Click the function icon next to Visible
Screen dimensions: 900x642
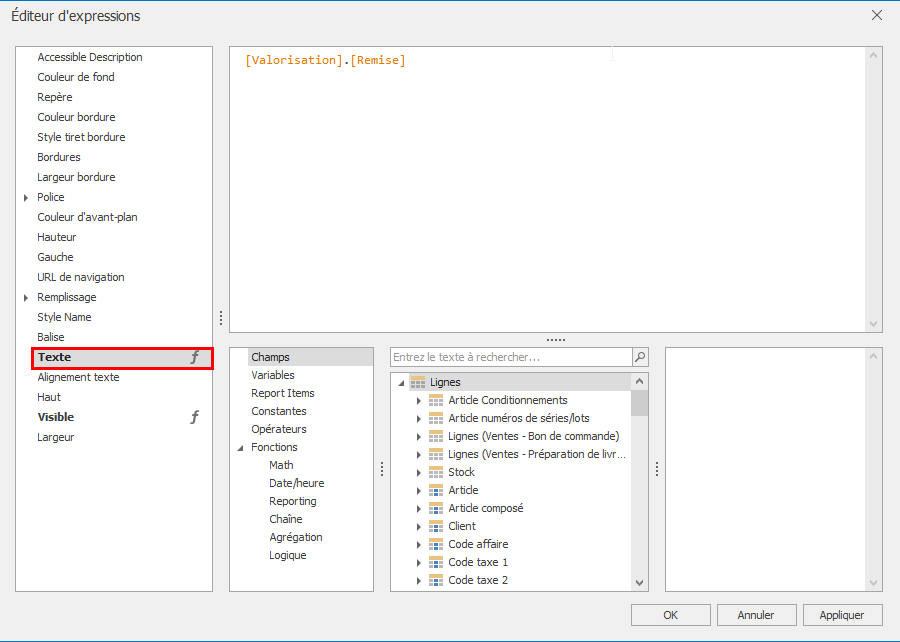click(195, 417)
